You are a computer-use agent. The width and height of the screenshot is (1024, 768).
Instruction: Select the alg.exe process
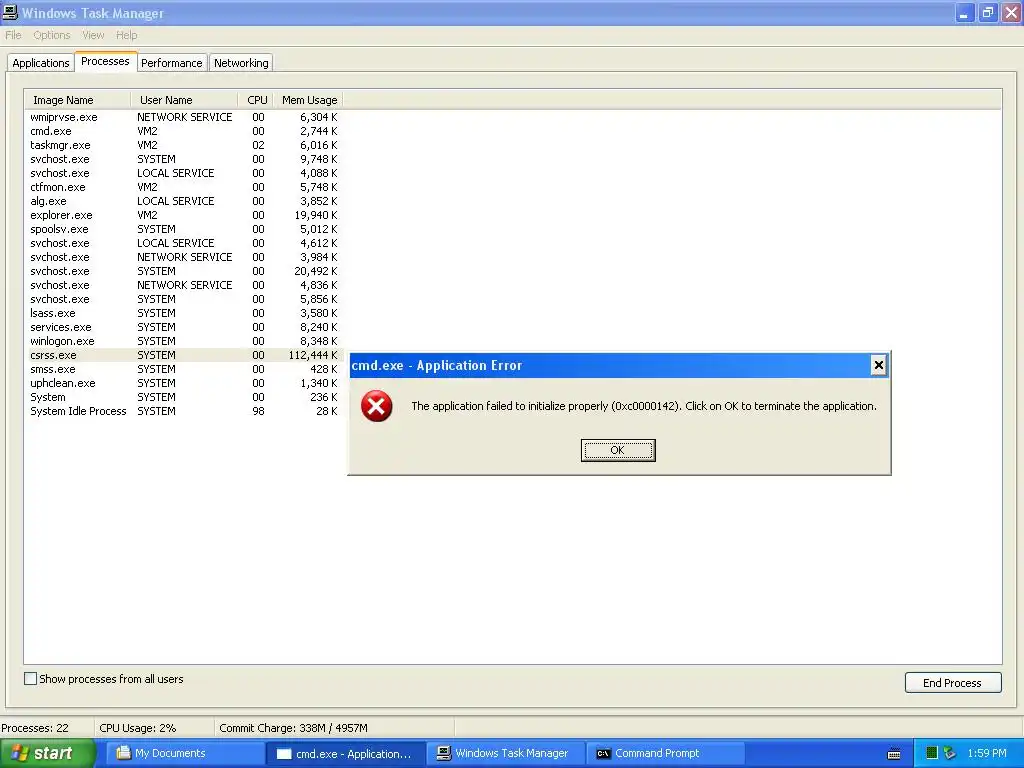pos(184,201)
